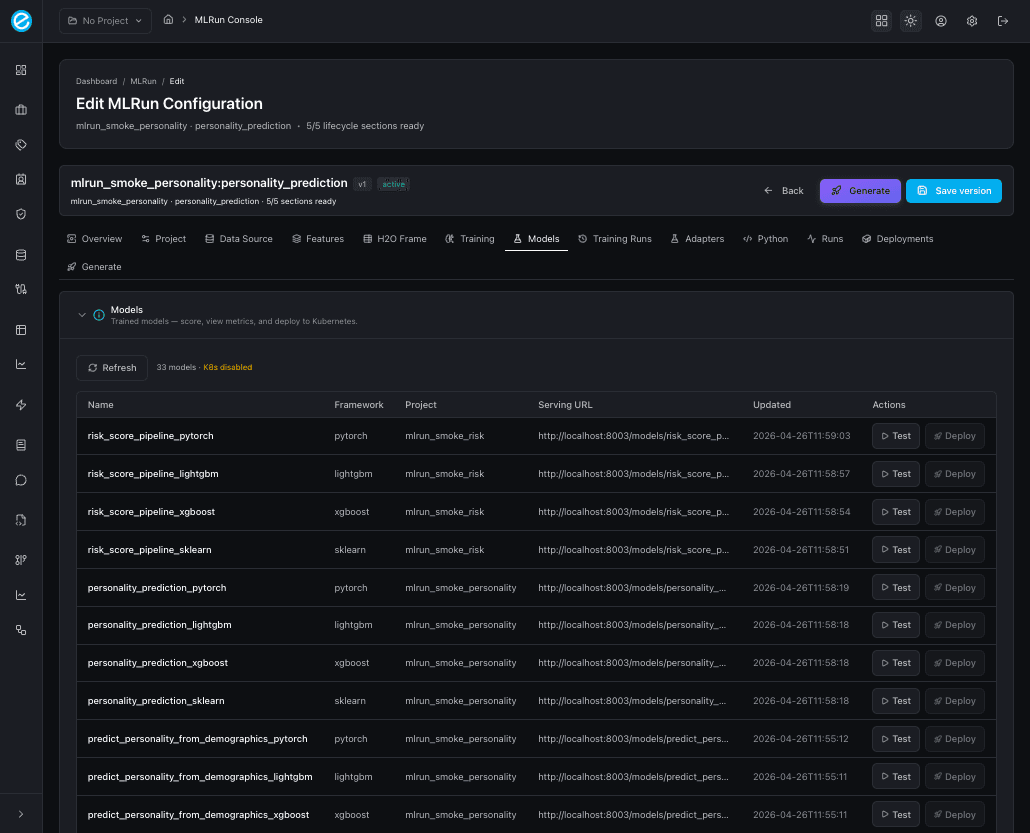Click the K8s disabled link
The width and height of the screenshot is (1030, 833).
pyautogui.click(x=227, y=367)
